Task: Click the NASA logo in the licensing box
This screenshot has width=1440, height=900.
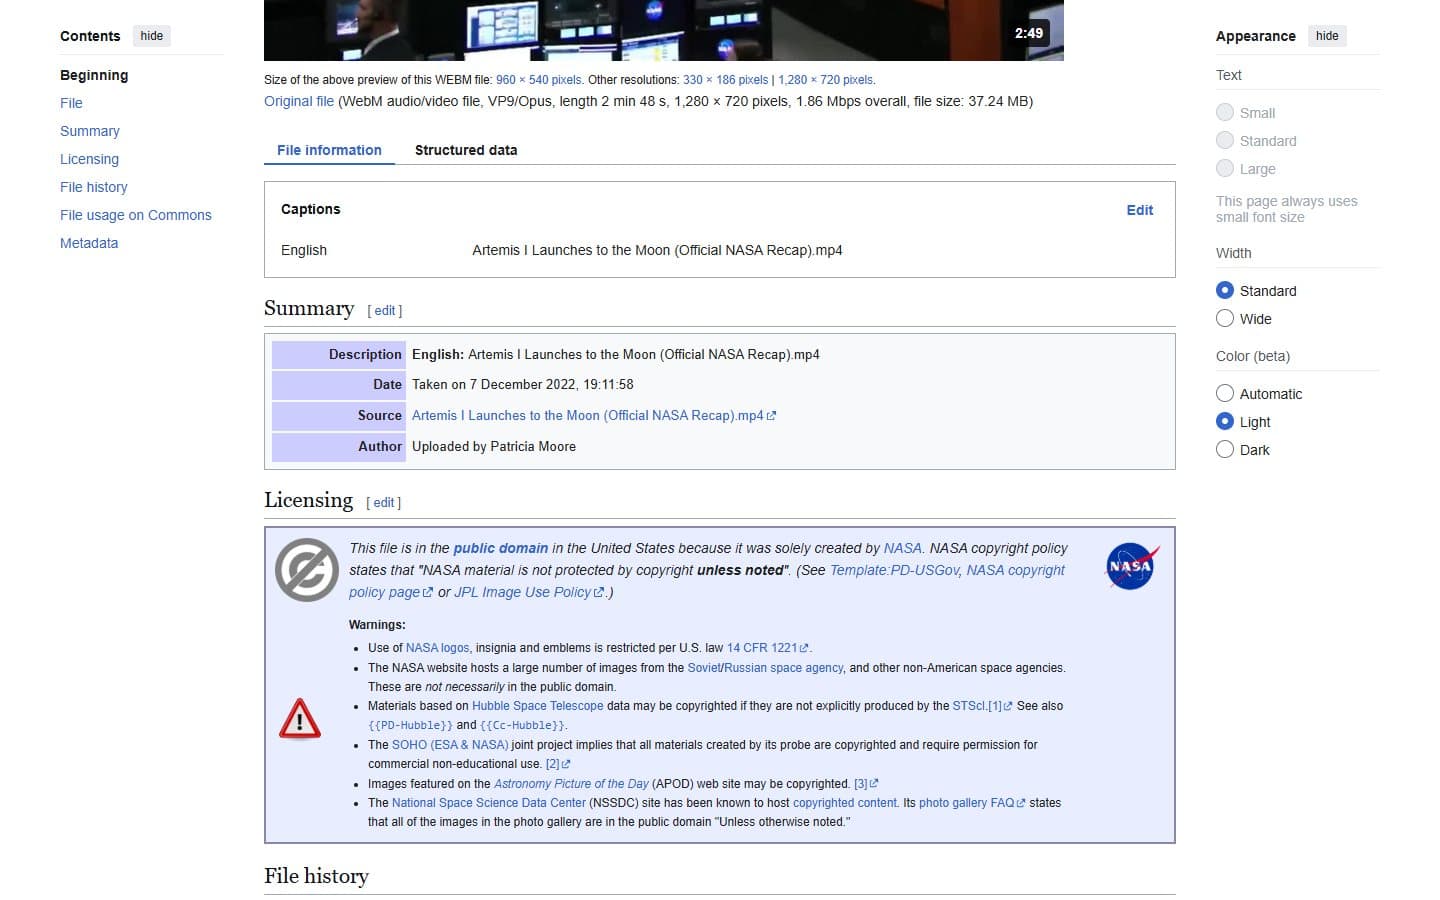Action: coord(1132,566)
